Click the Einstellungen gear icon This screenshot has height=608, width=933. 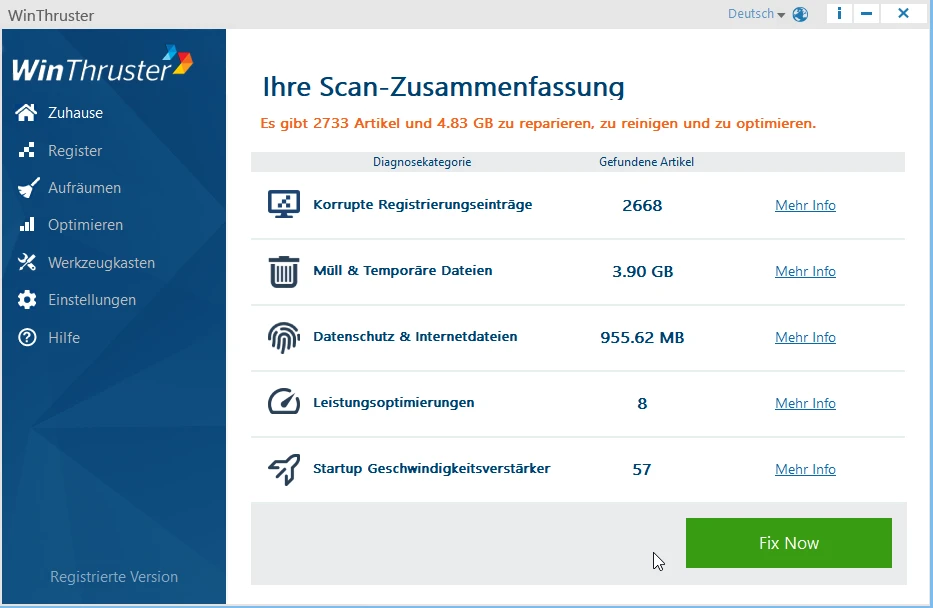pyautogui.click(x=27, y=300)
